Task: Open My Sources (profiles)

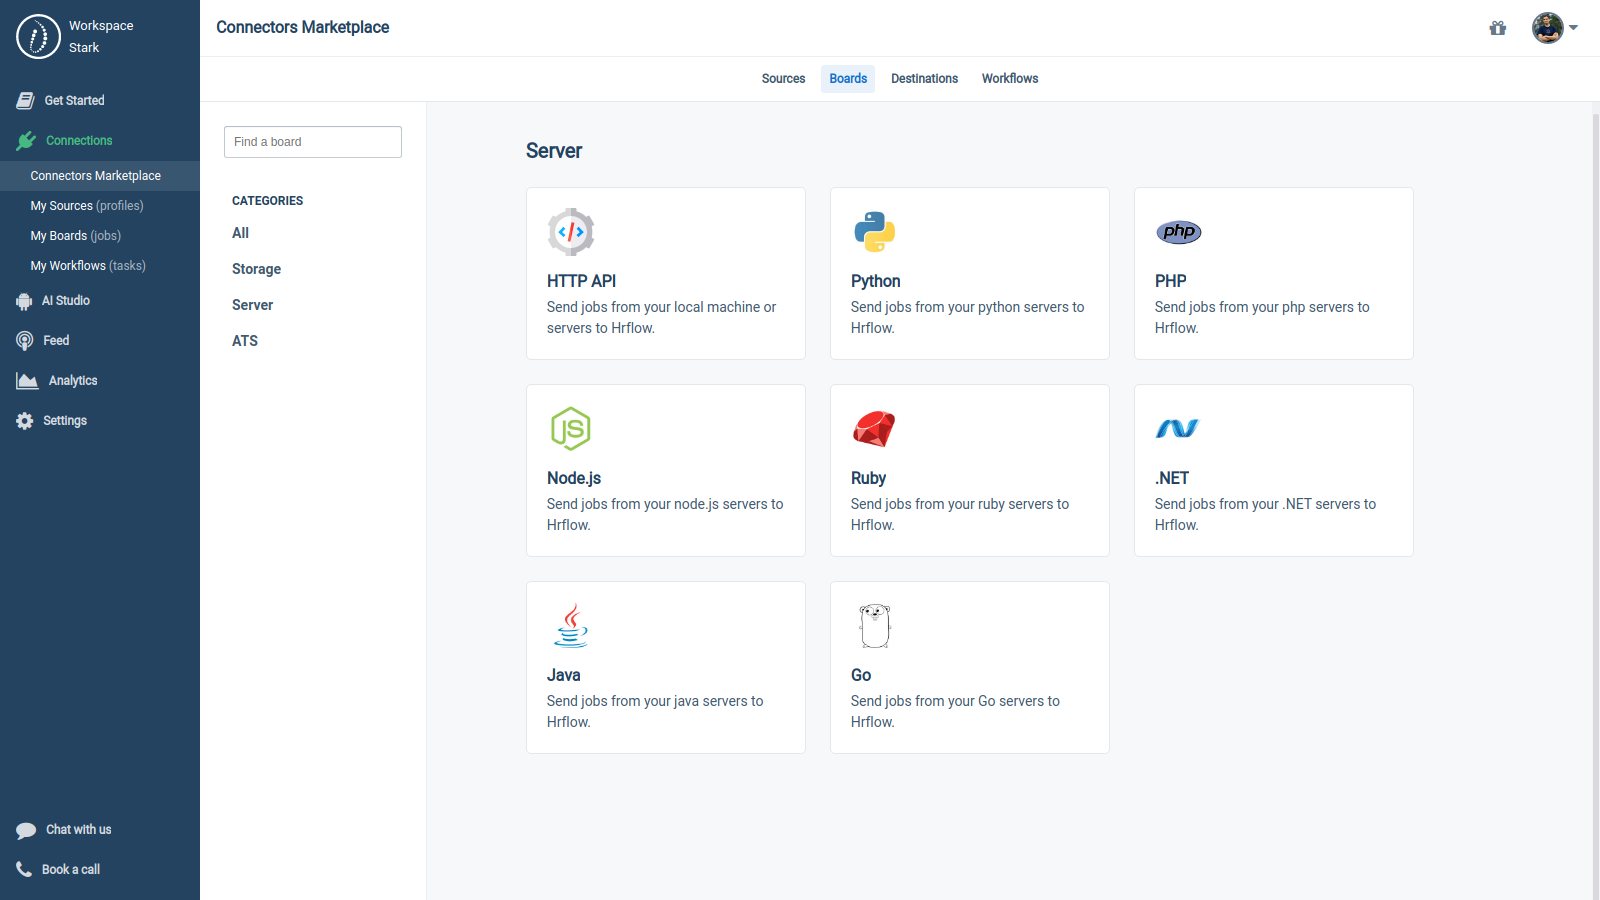Action: pos(87,206)
